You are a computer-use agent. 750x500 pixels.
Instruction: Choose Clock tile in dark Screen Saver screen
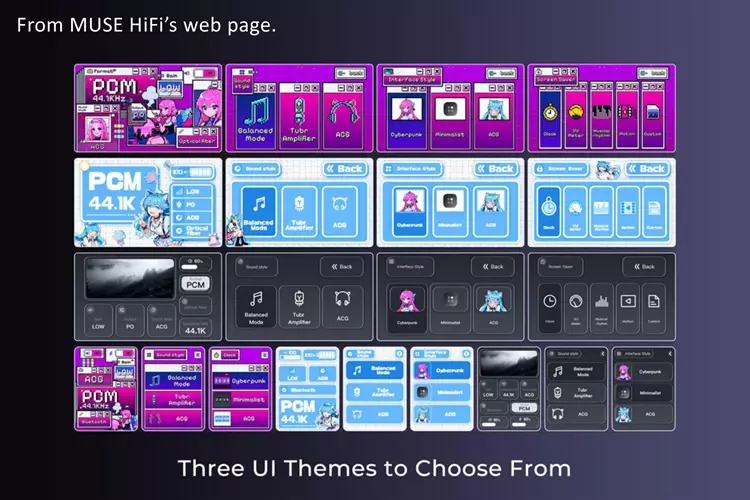click(x=550, y=308)
